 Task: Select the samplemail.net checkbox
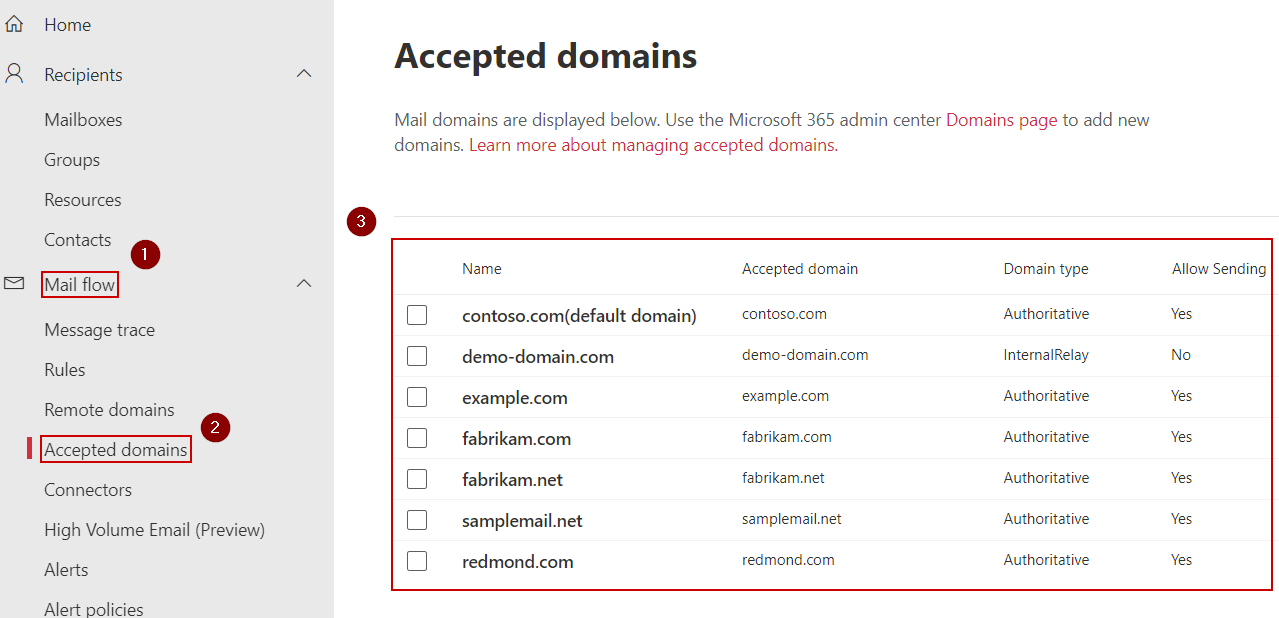[x=417, y=519]
